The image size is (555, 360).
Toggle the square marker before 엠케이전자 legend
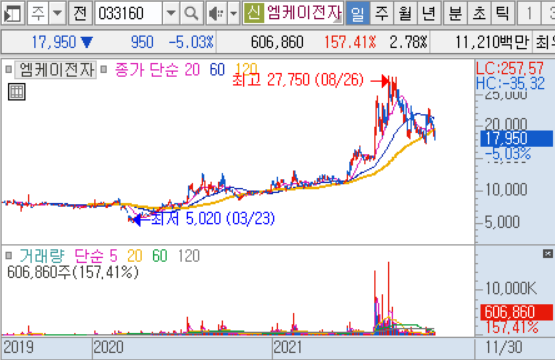click(x=8, y=69)
